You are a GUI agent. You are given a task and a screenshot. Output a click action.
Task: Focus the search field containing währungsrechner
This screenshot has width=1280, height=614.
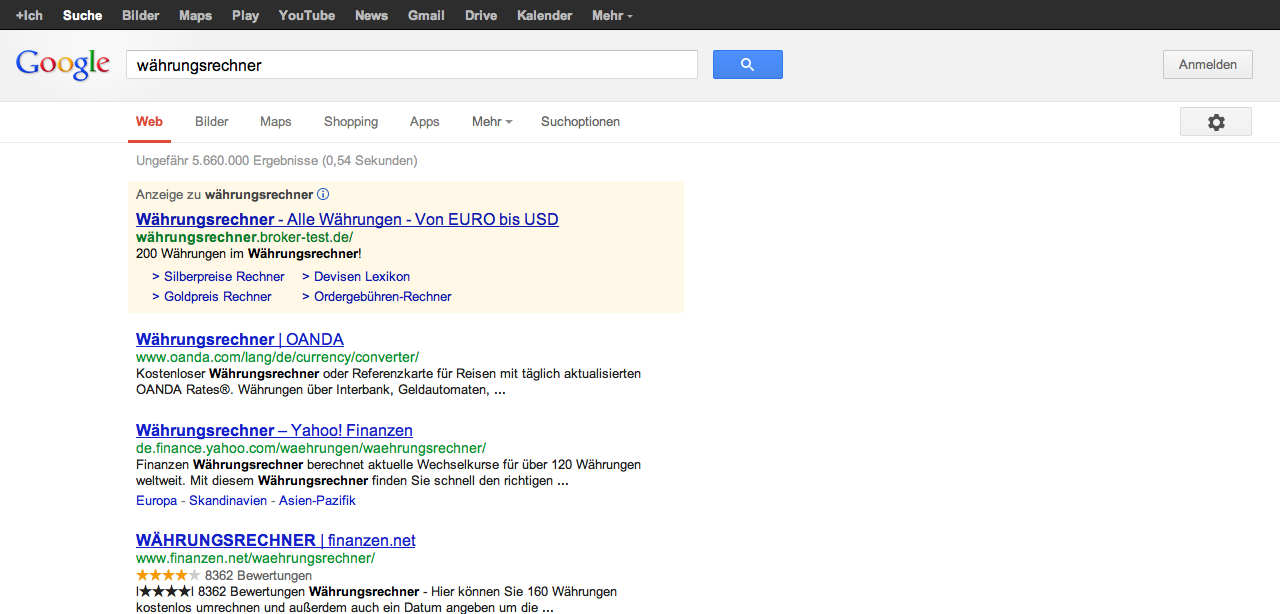pos(411,65)
